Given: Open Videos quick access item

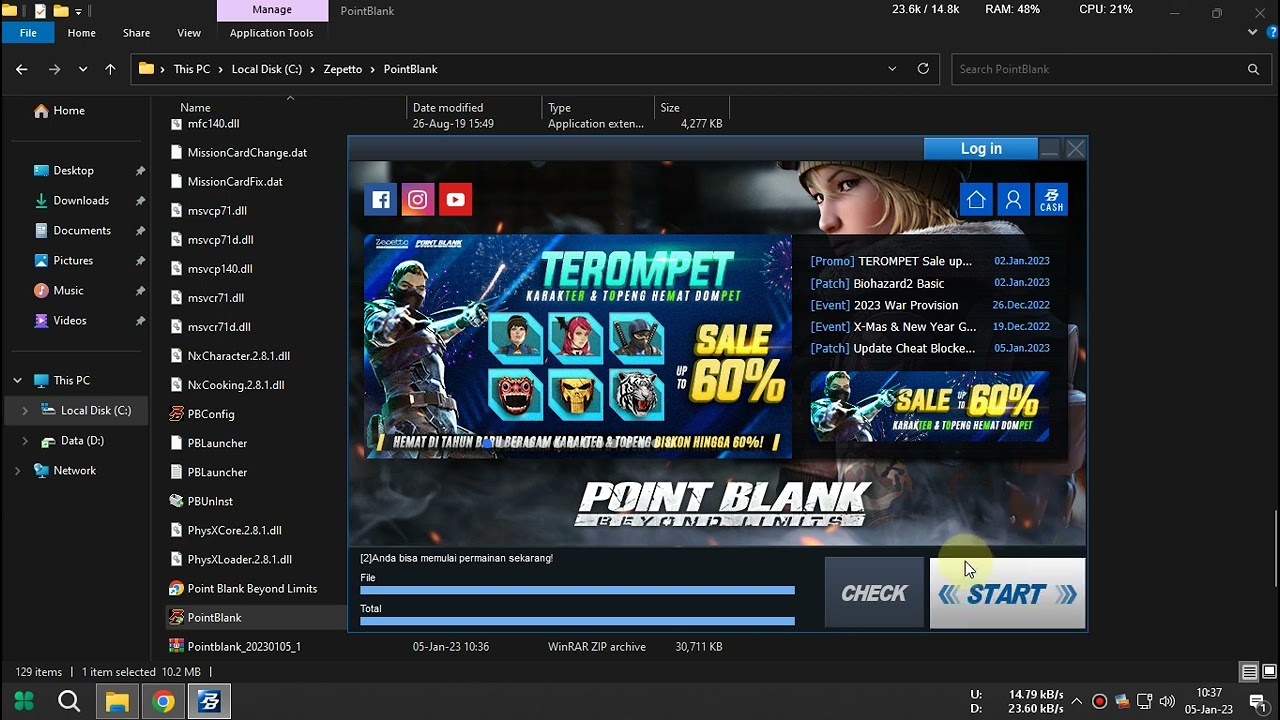Looking at the screenshot, I should pos(70,321).
